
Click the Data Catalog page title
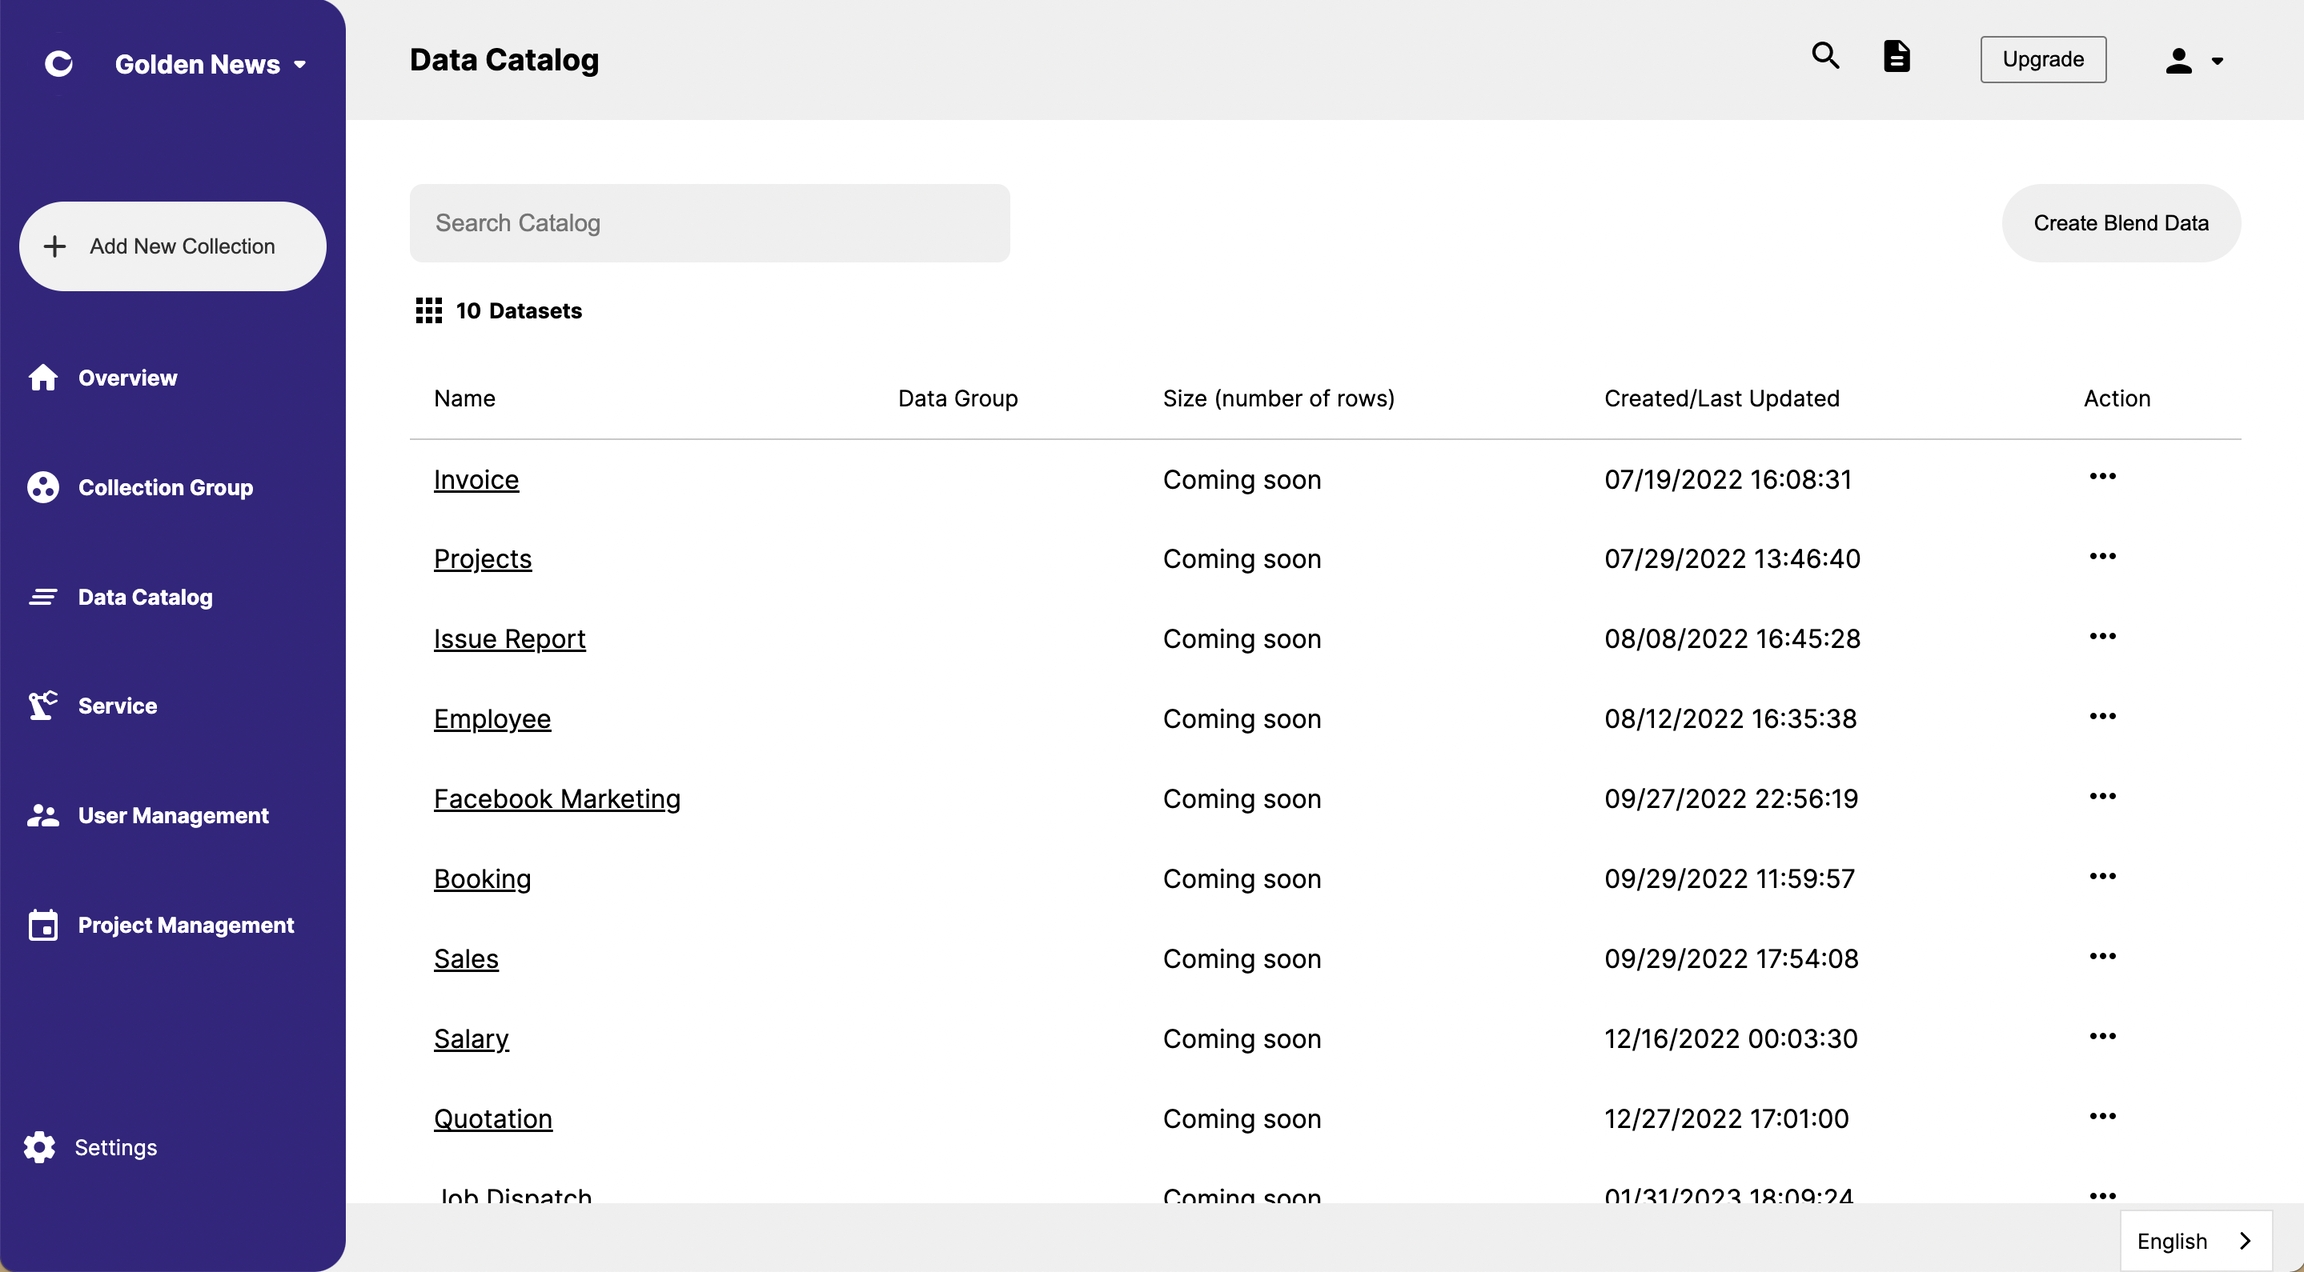(505, 60)
